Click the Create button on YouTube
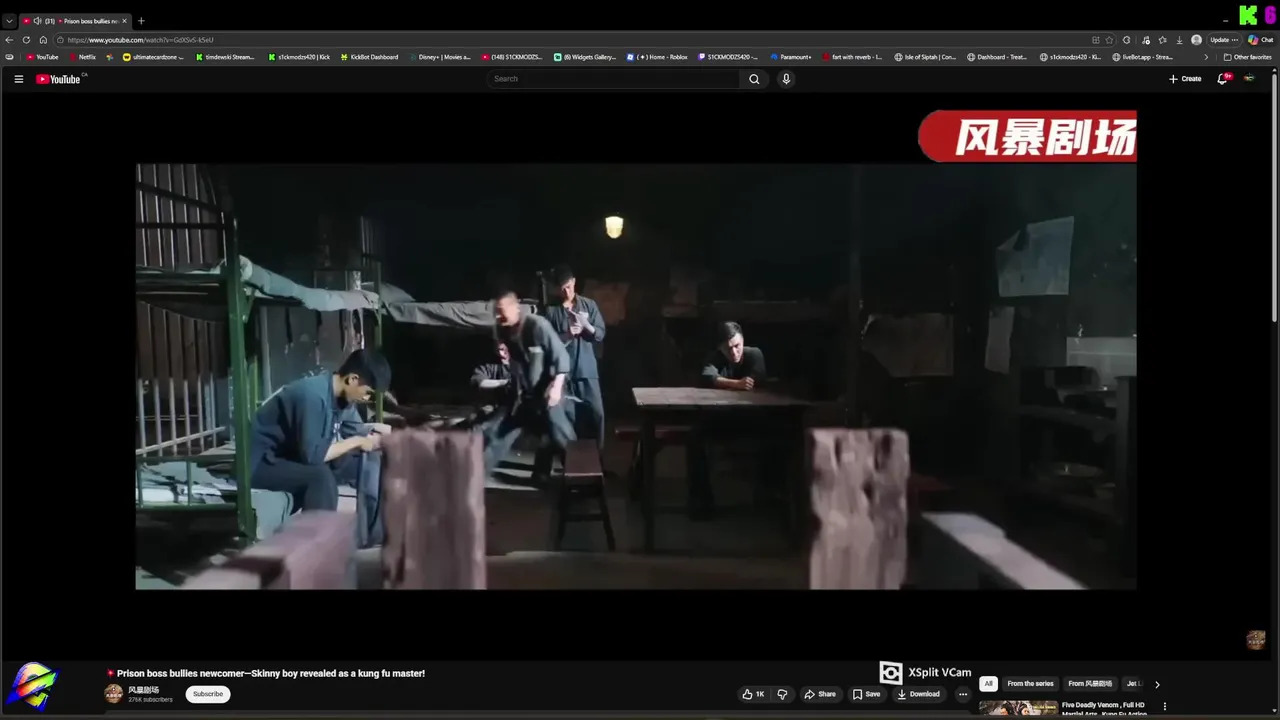The height and width of the screenshot is (720, 1280). click(1185, 79)
